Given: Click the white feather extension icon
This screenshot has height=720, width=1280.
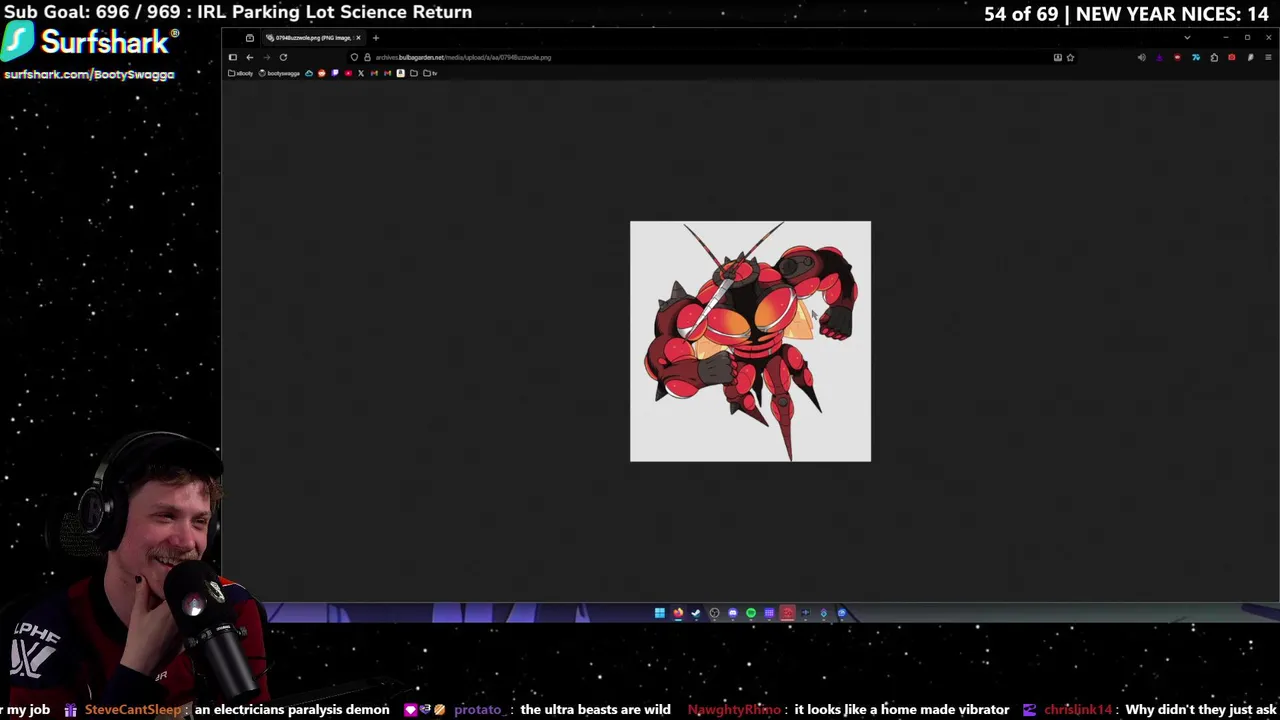Looking at the screenshot, I should pyautogui.click(x=1250, y=58).
